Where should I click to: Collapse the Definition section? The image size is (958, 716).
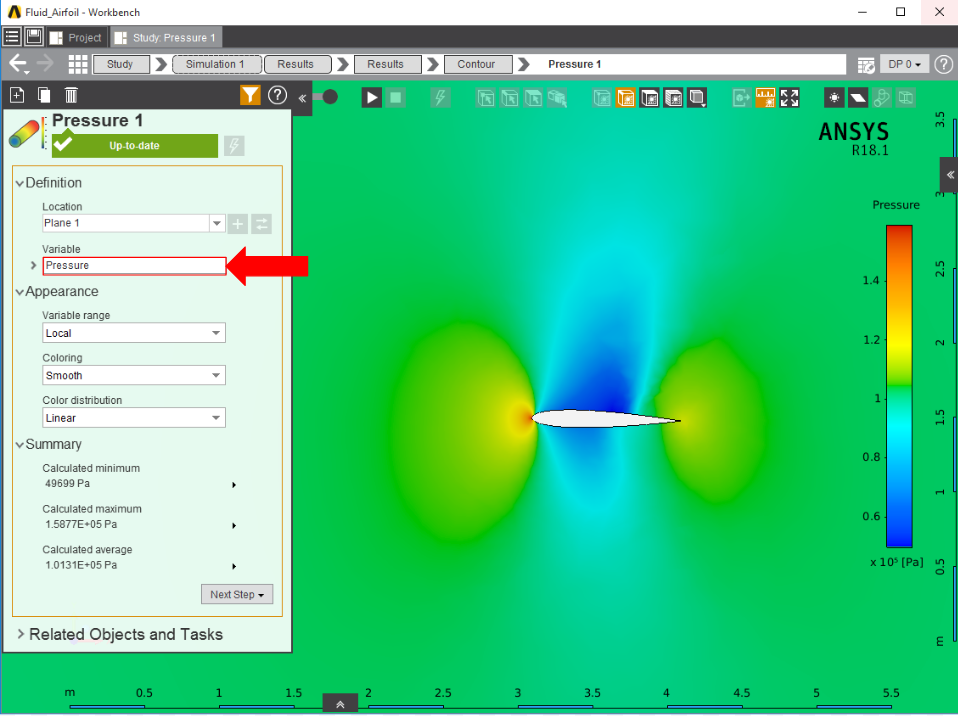(x=20, y=183)
